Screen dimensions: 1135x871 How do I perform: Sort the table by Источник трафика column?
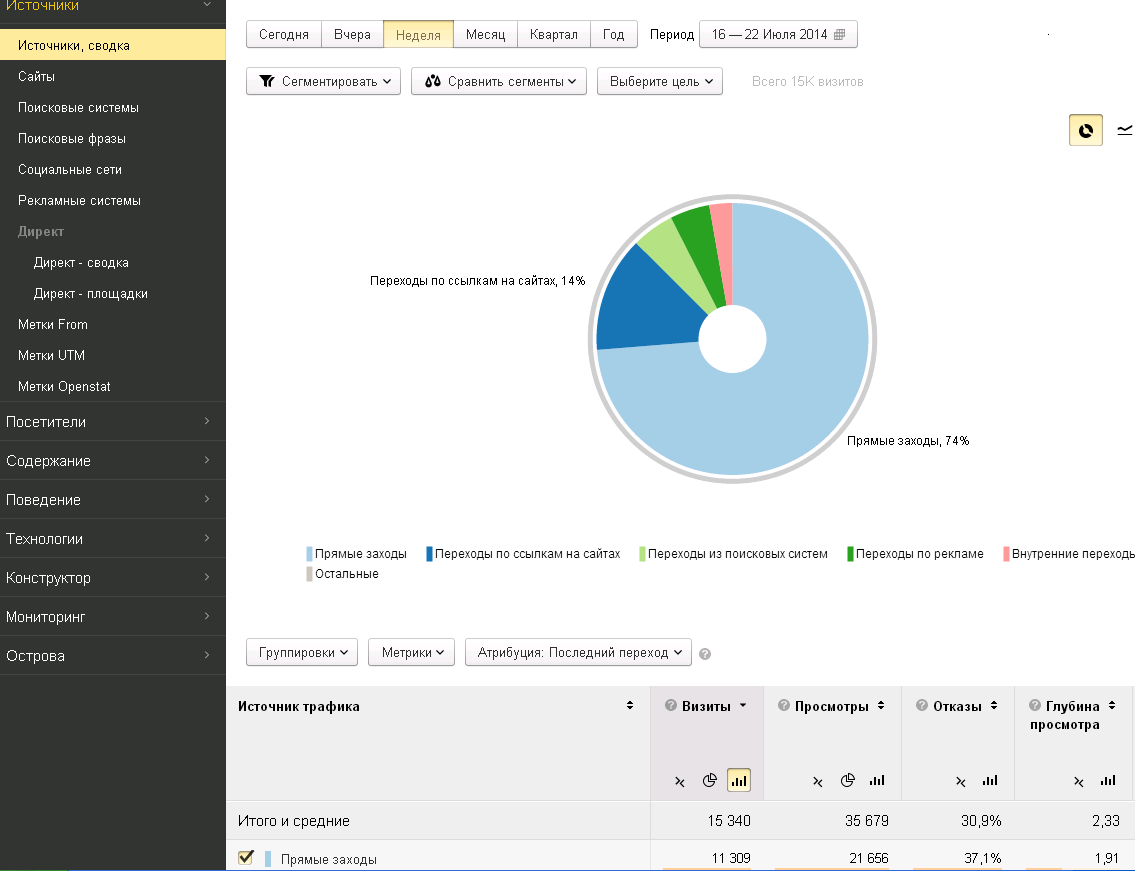(x=629, y=706)
